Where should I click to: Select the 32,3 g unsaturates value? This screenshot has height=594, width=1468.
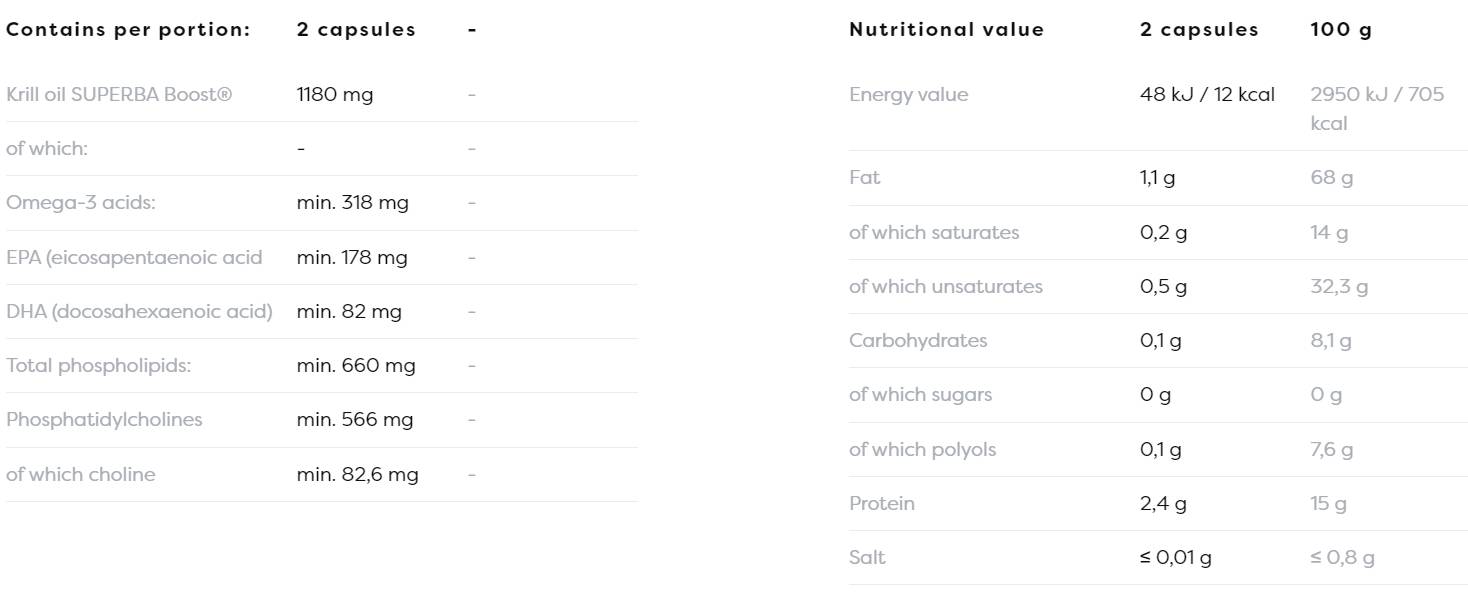point(1339,286)
